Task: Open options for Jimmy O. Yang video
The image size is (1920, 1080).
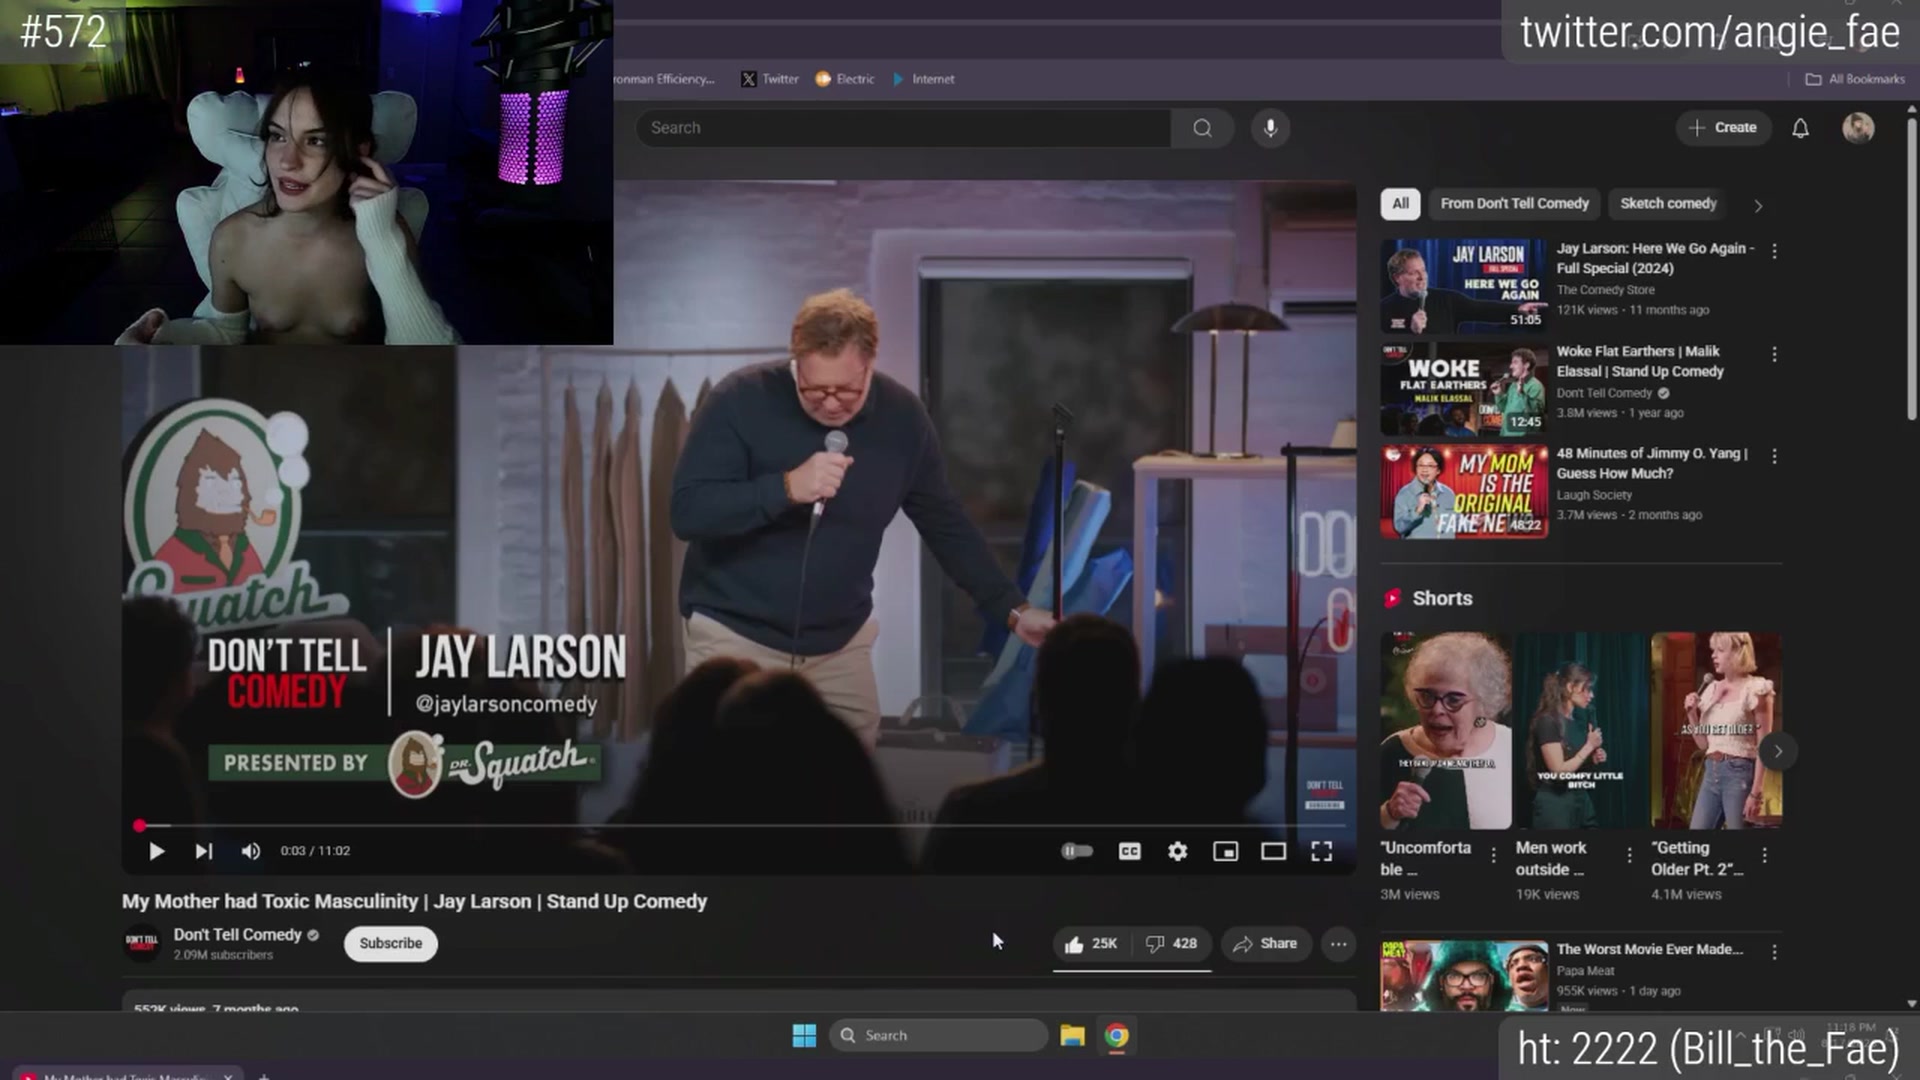Action: [1774, 456]
